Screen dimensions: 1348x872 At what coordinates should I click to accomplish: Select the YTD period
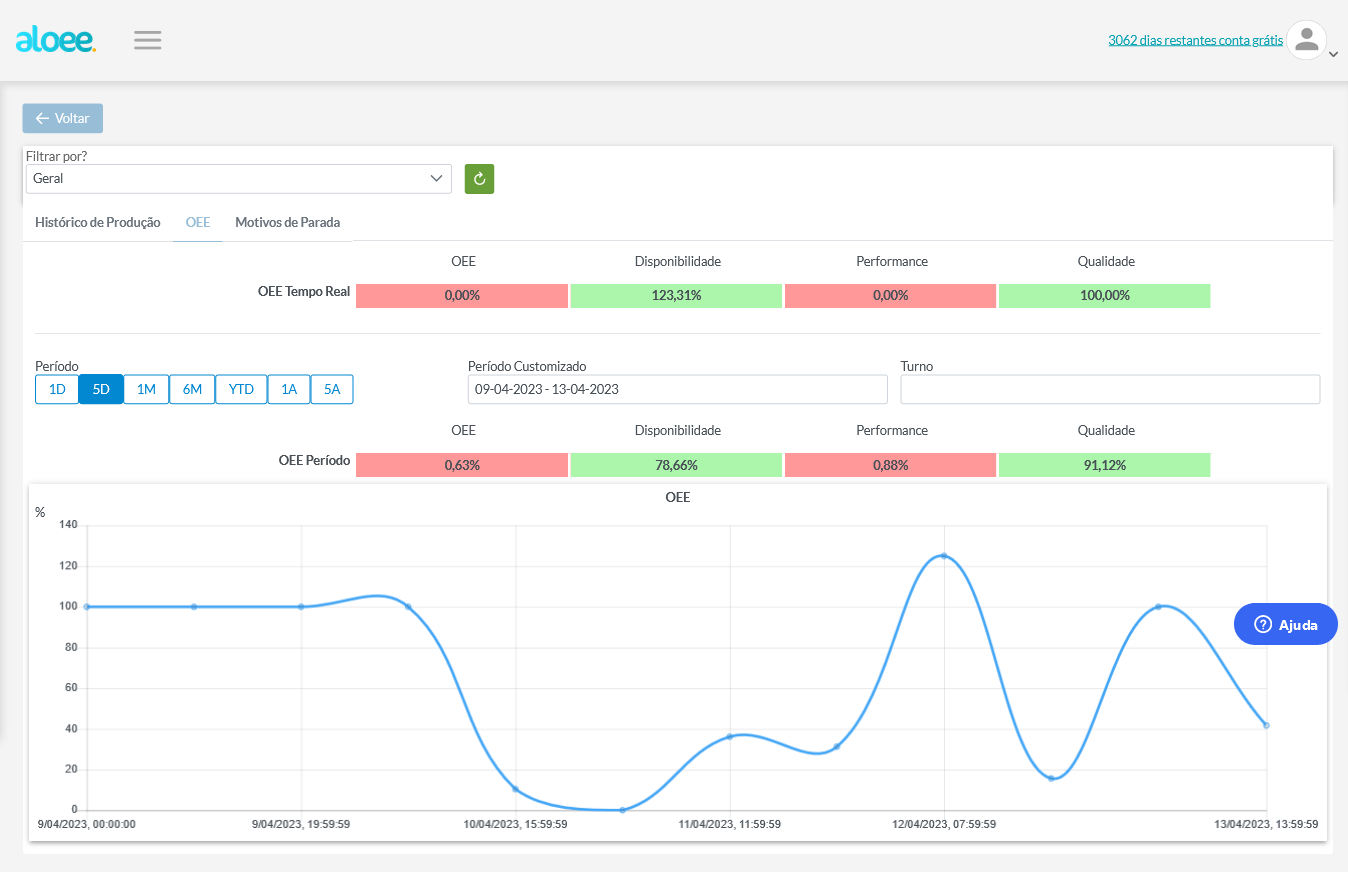pyautogui.click(x=241, y=389)
